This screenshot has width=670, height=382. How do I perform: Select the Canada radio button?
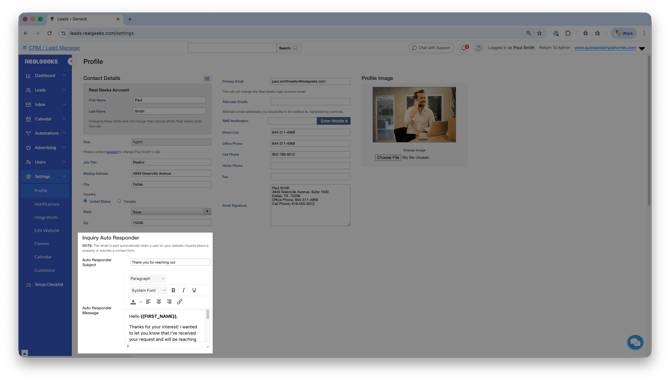pyautogui.click(x=119, y=201)
